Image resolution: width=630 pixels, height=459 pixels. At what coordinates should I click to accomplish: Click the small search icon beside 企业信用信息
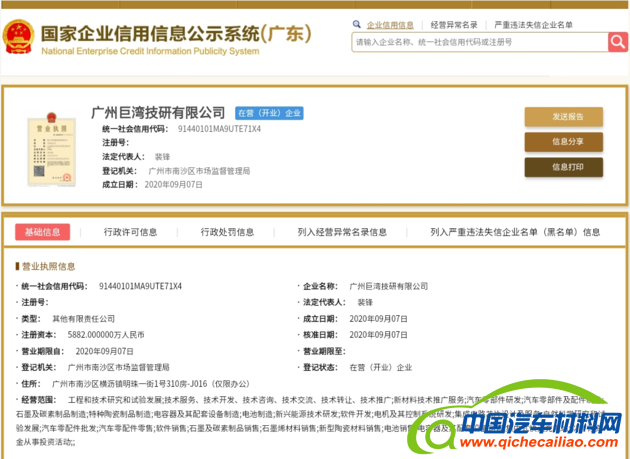coord(358,24)
